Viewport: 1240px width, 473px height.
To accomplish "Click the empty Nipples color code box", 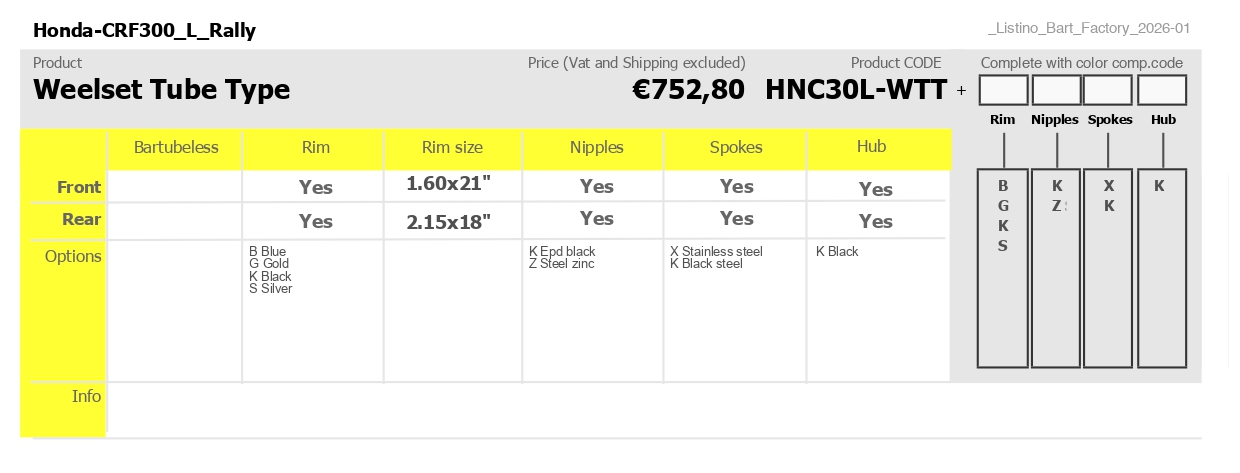I will coord(1056,90).
